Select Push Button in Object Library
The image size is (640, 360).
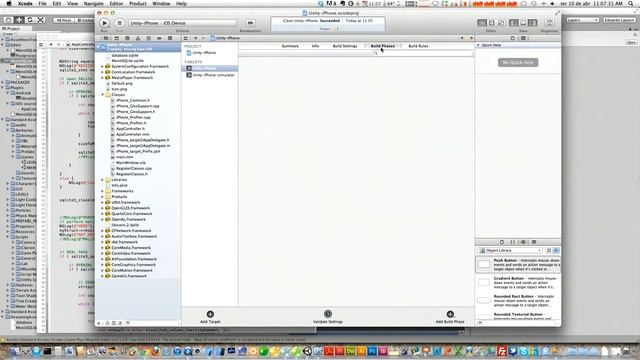[x=518, y=264]
